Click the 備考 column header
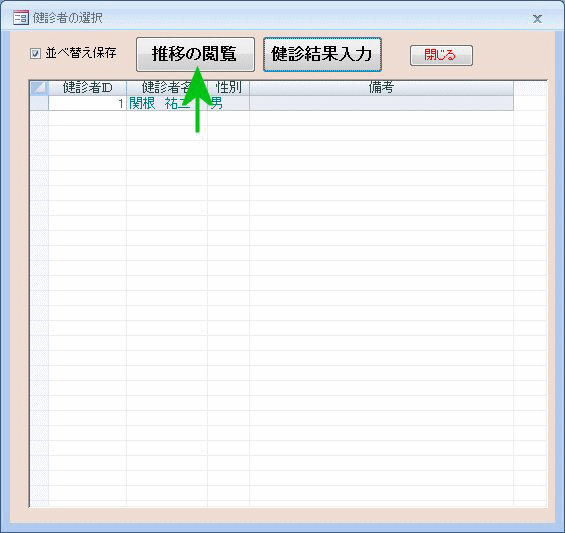The height and width of the screenshot is (533, 565). point(381,88)
